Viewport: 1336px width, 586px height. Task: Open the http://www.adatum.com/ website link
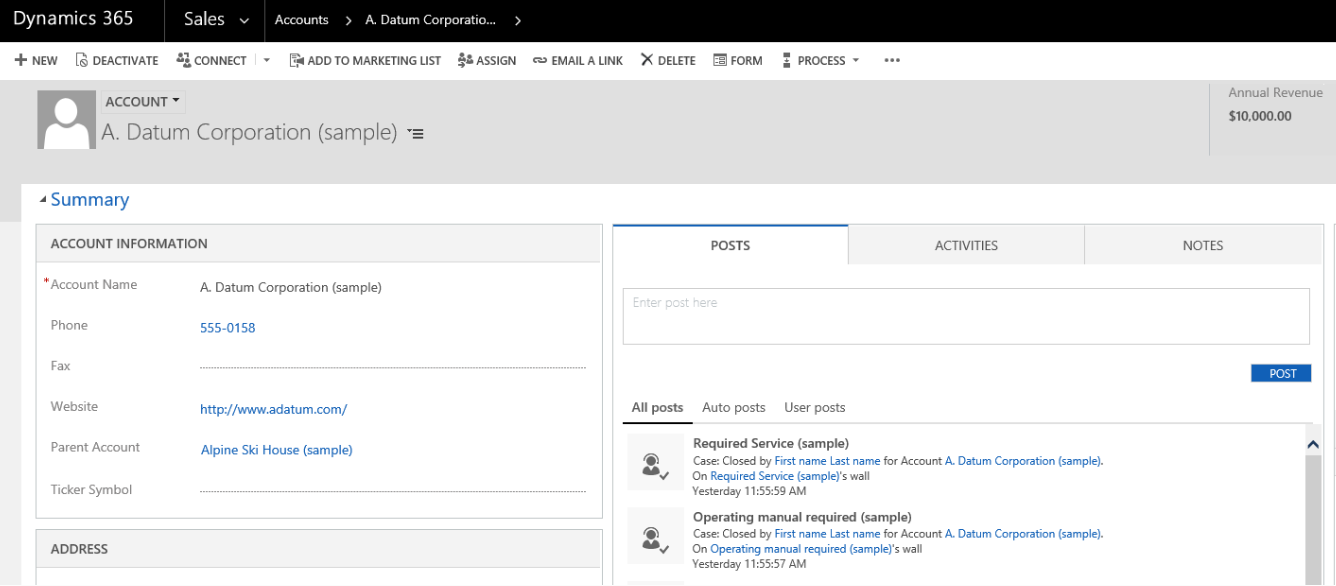pos(274,410)
